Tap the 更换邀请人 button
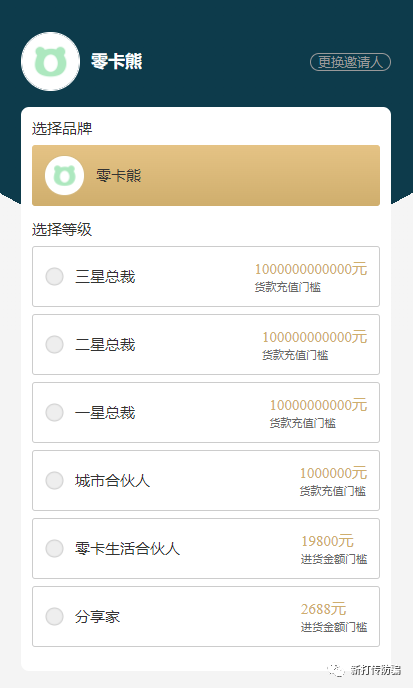 coord(350,62)
